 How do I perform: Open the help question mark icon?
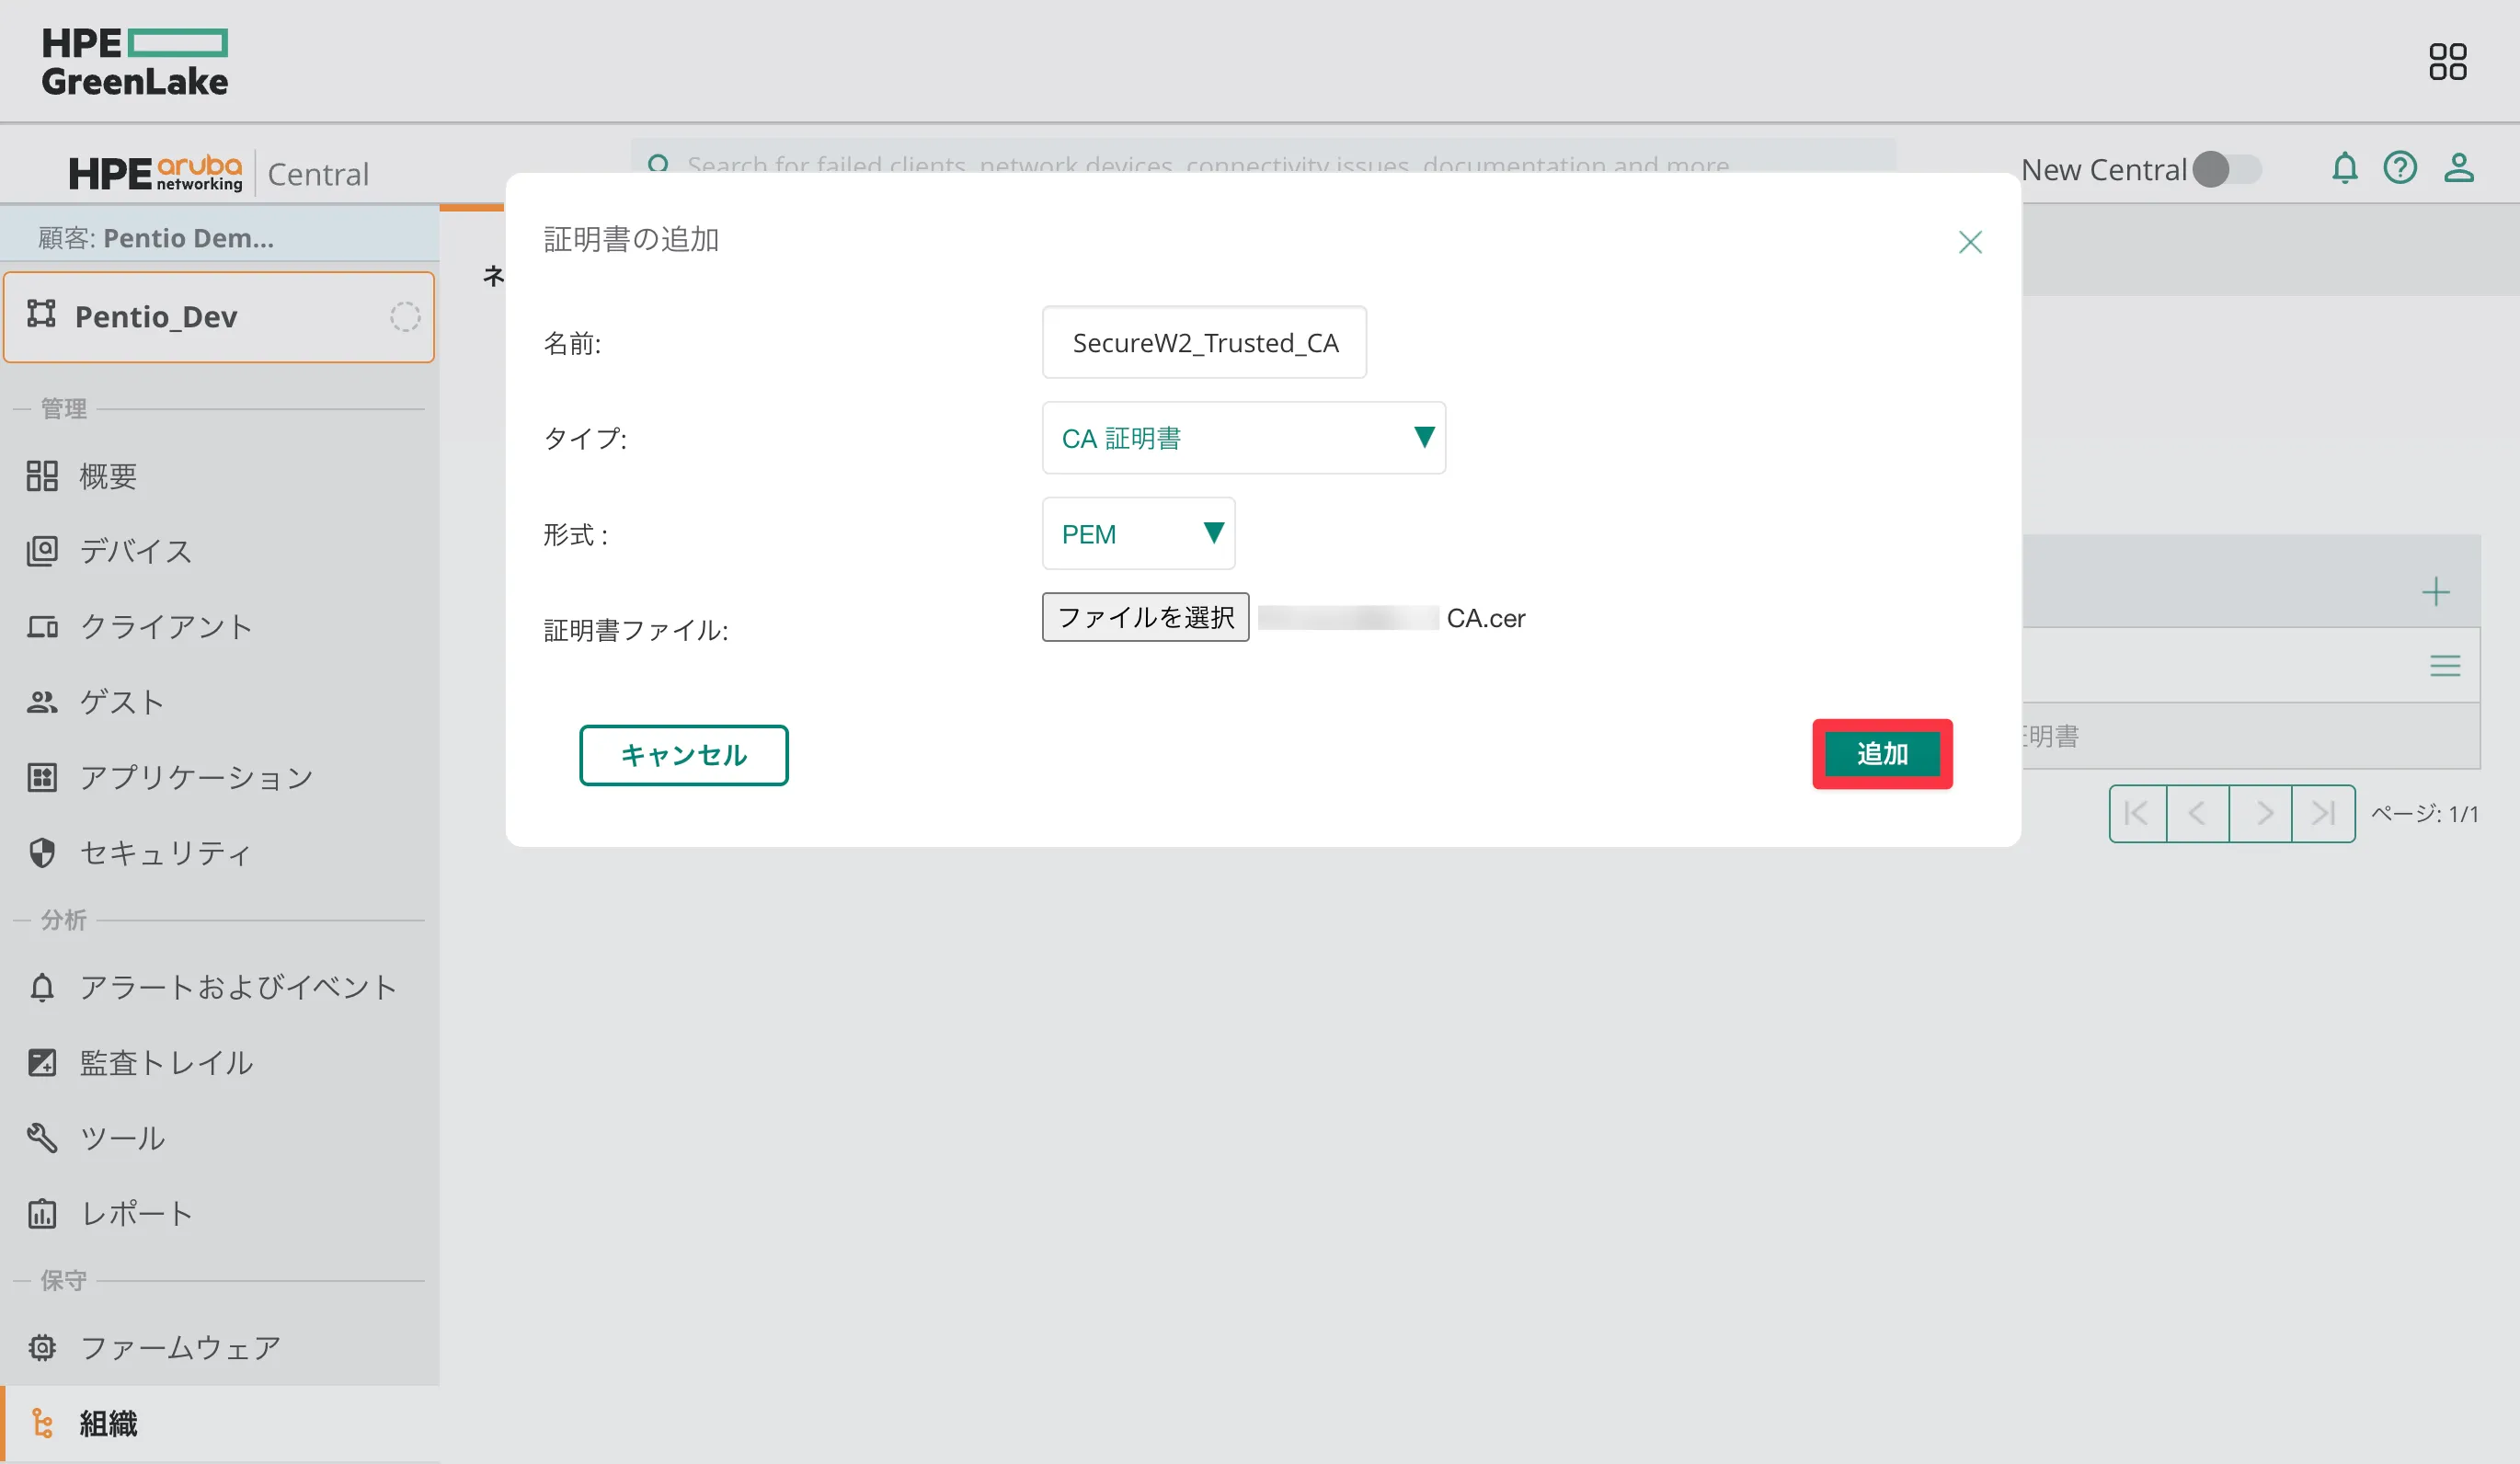click(2400, 168)
